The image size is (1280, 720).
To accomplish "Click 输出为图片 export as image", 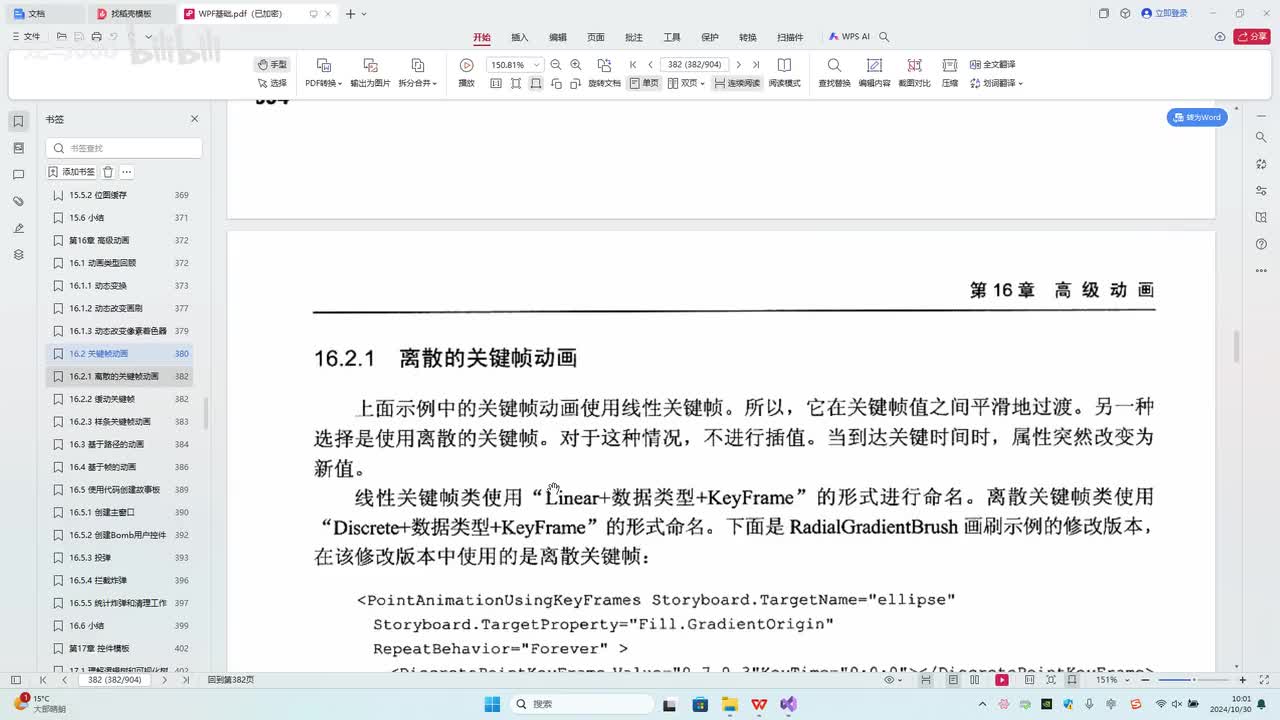I will (370, 73).
